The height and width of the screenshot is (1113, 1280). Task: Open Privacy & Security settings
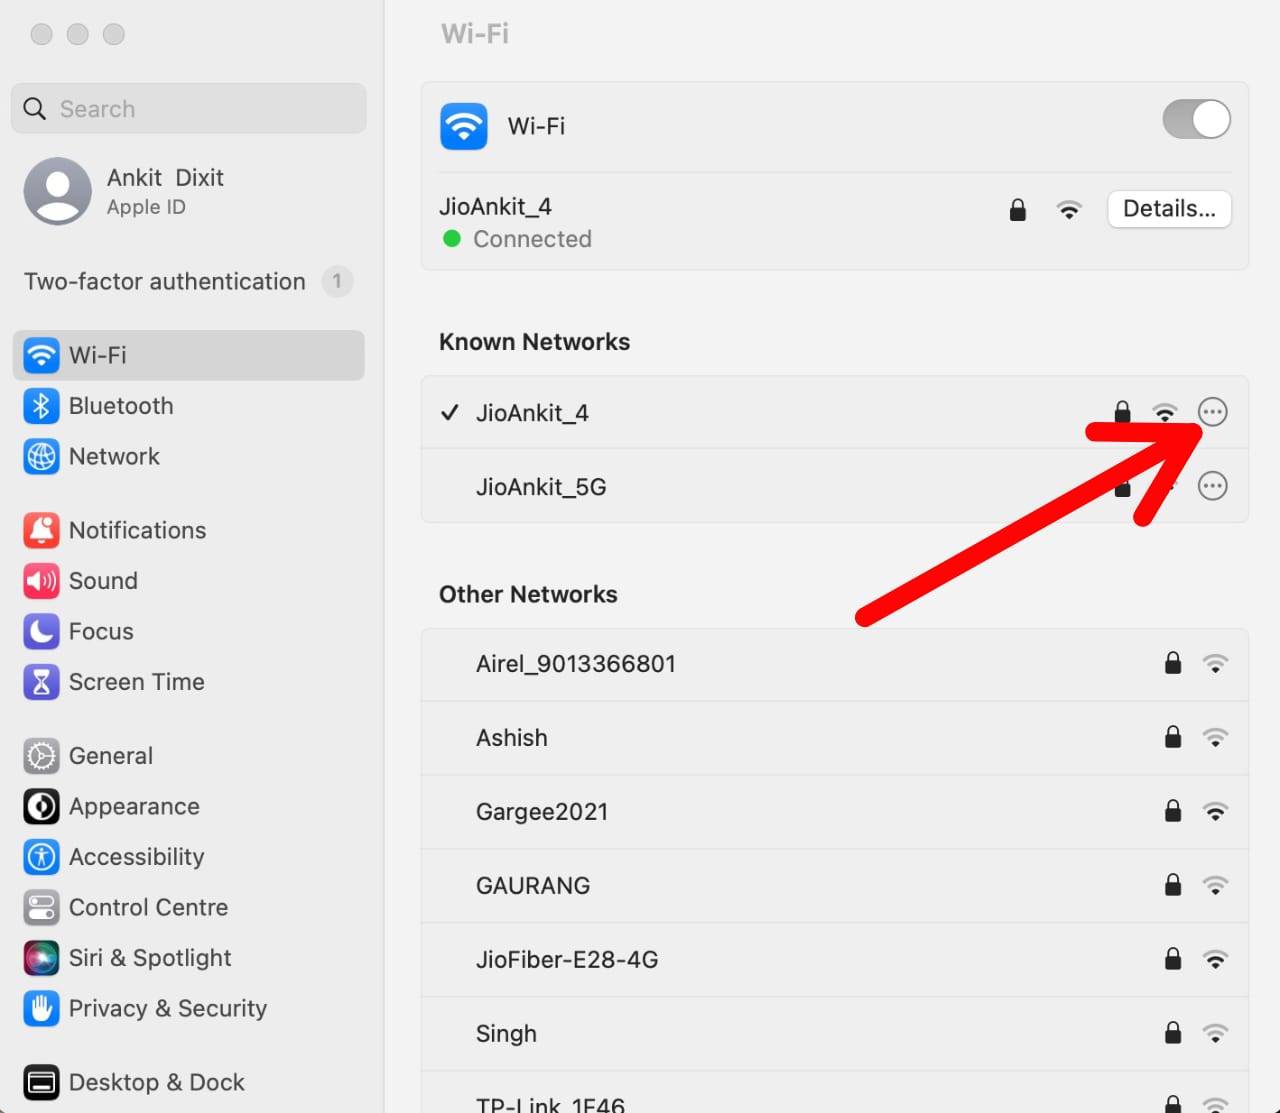(x=167, y=1008)
